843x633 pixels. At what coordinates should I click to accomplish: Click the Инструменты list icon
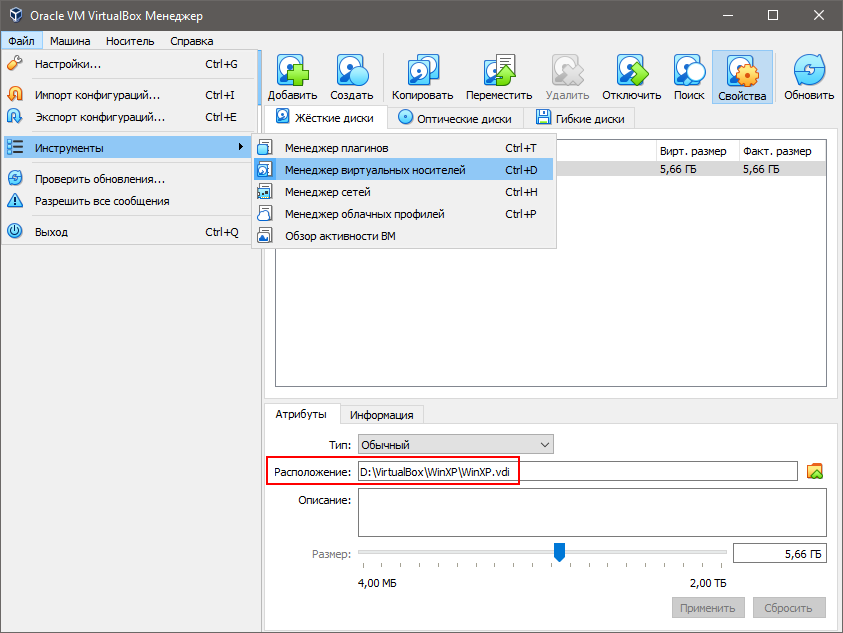(x=15, y=147)
